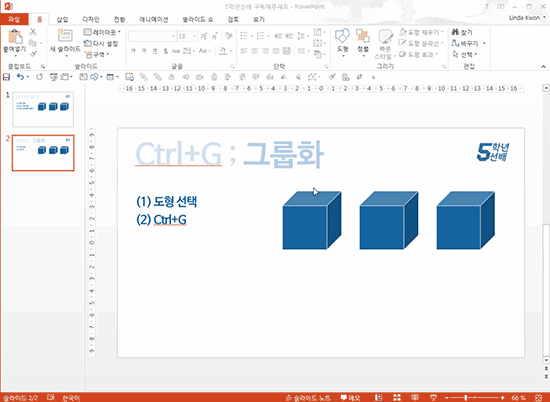Click the '(1) 도형 선택' text line
This screenshot has width=550, height=402.
167,201
